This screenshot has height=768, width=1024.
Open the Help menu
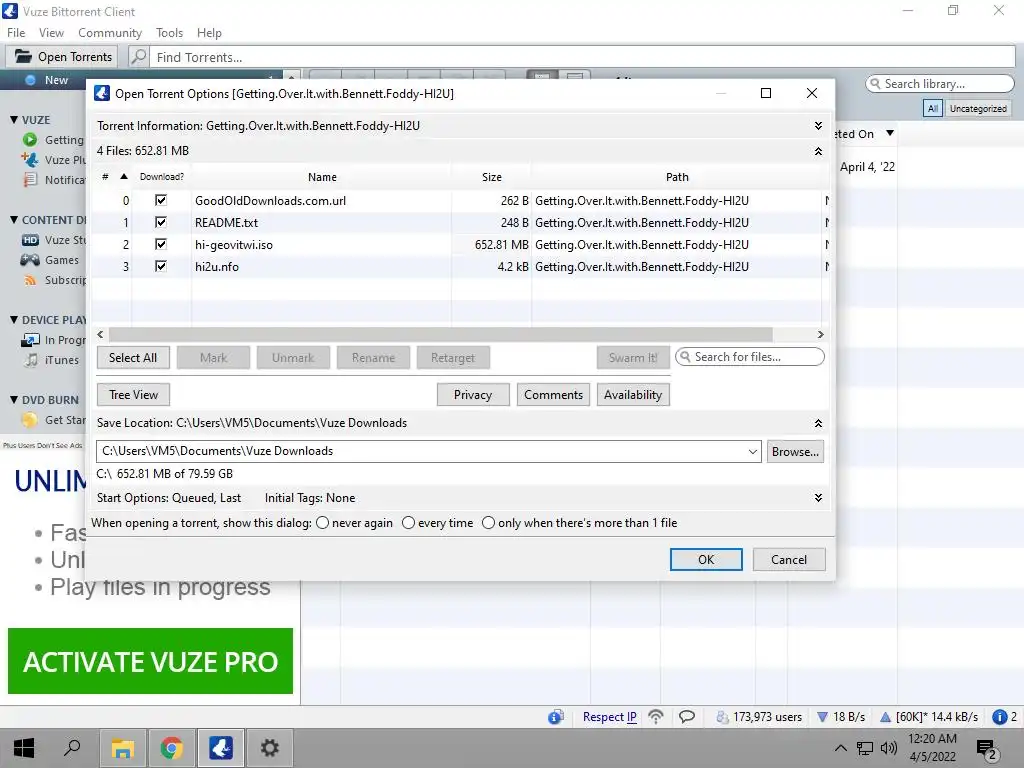[x=209, y=33]
